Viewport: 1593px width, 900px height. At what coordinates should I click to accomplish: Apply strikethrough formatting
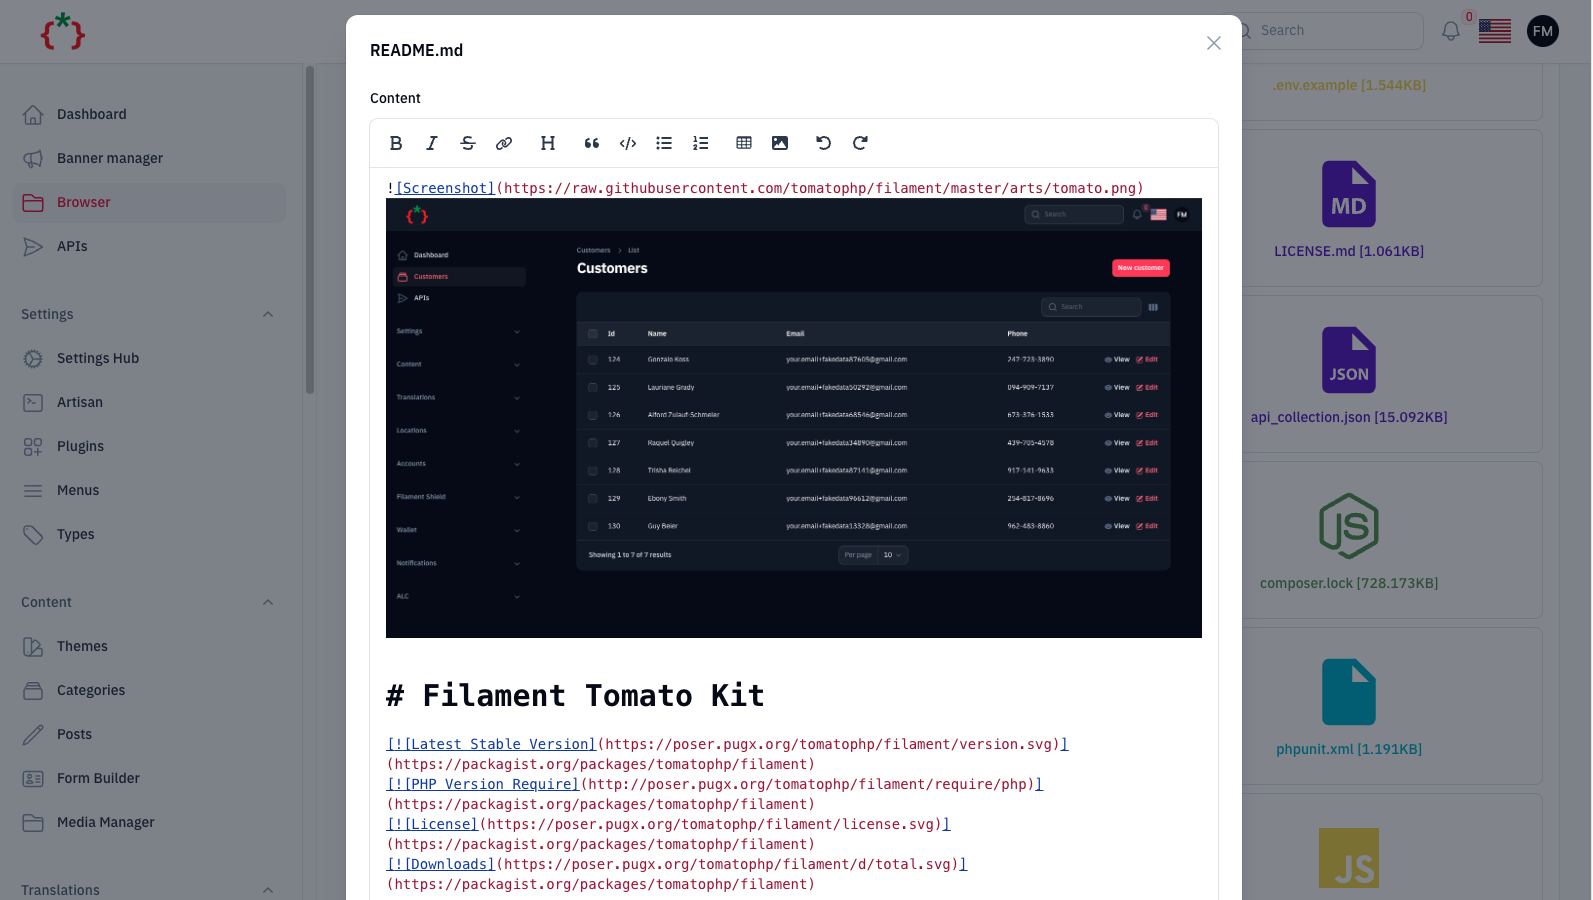click(468, 143)
